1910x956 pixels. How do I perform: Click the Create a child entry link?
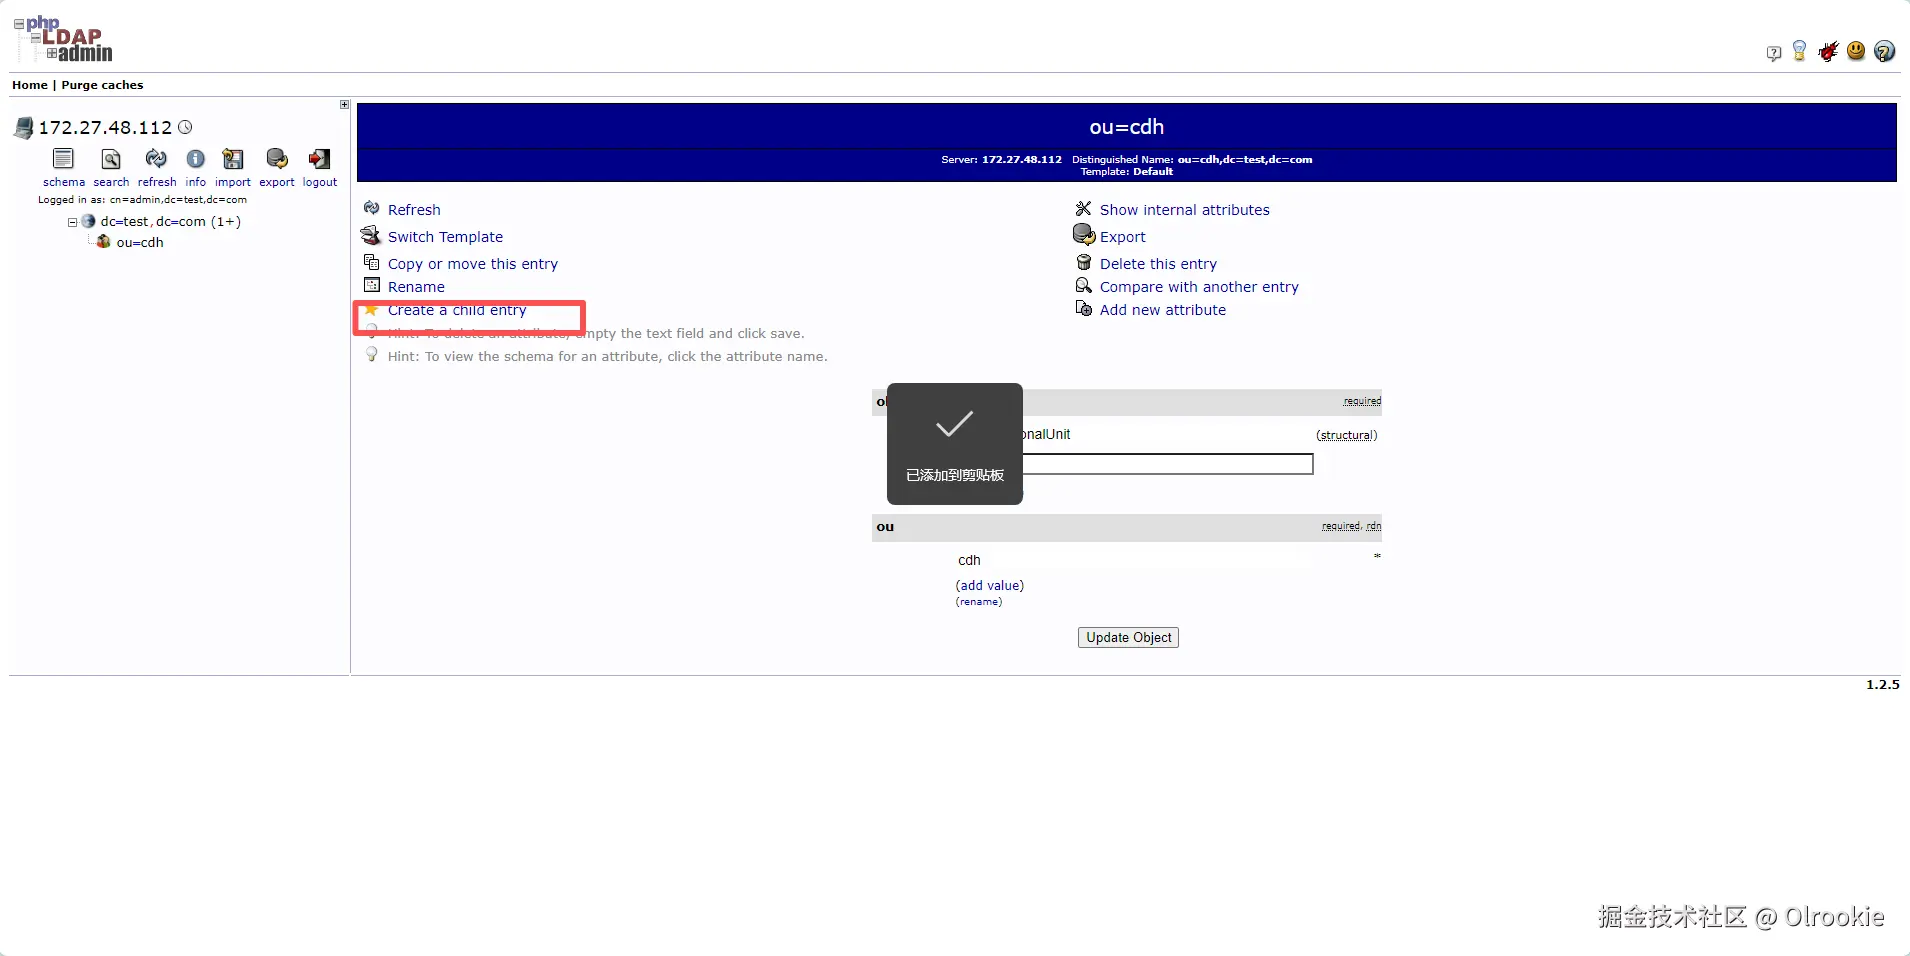click(457, 310)
